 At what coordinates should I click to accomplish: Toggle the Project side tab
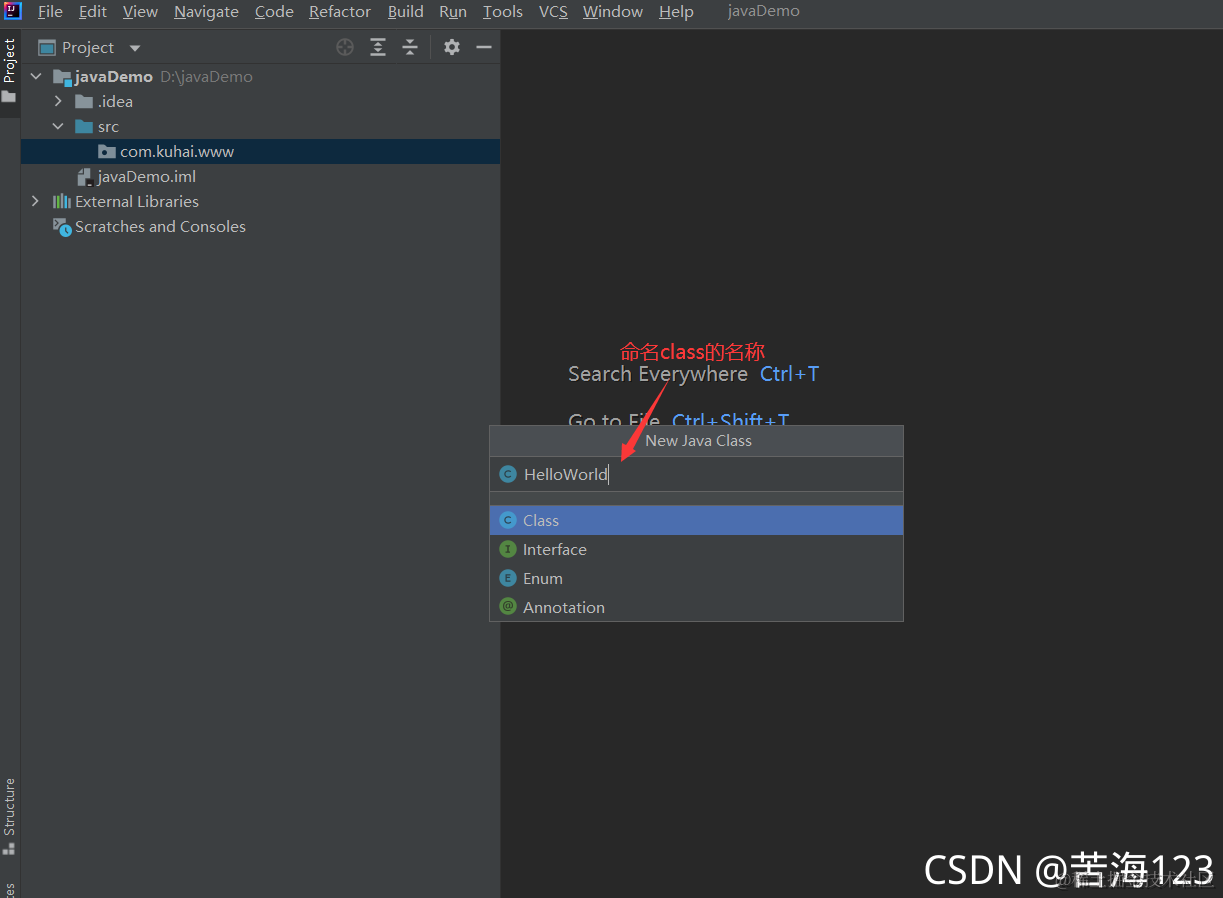click(x=9, y=72)
